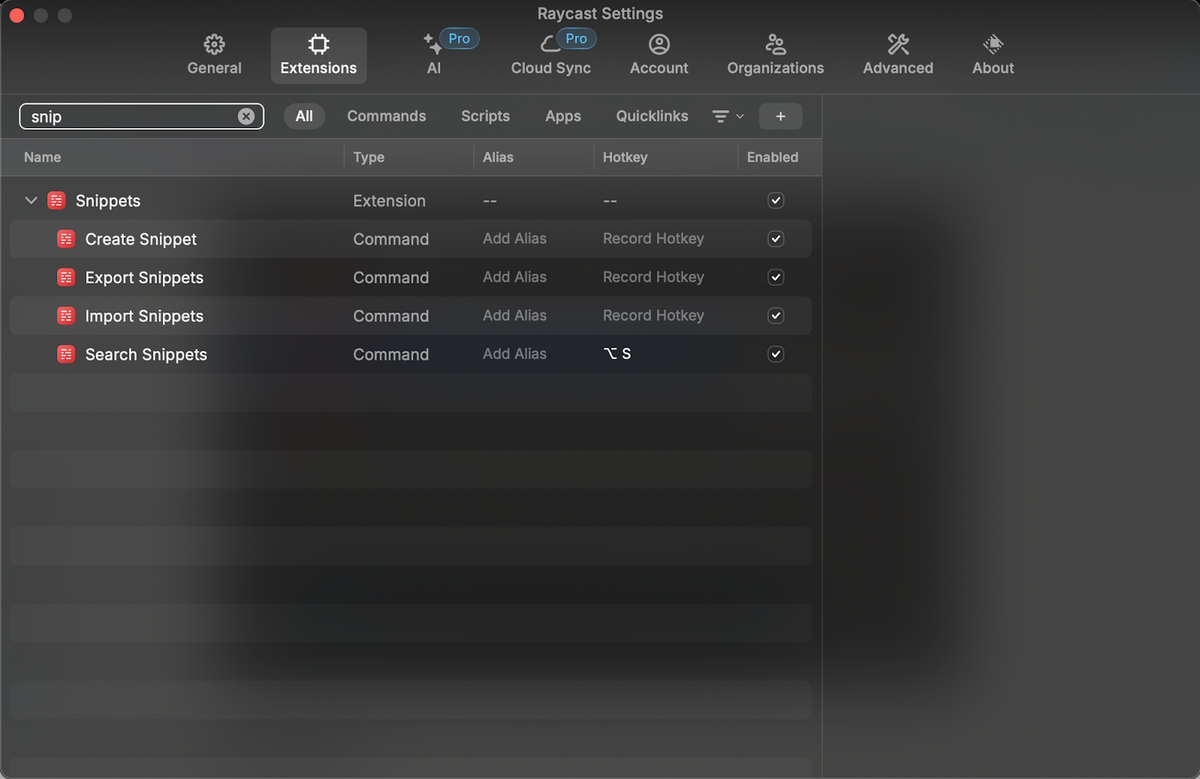Uncheck Enabled for Import Snippets
This screenshot has height=779, width=1200.
(x=775, y=316)
